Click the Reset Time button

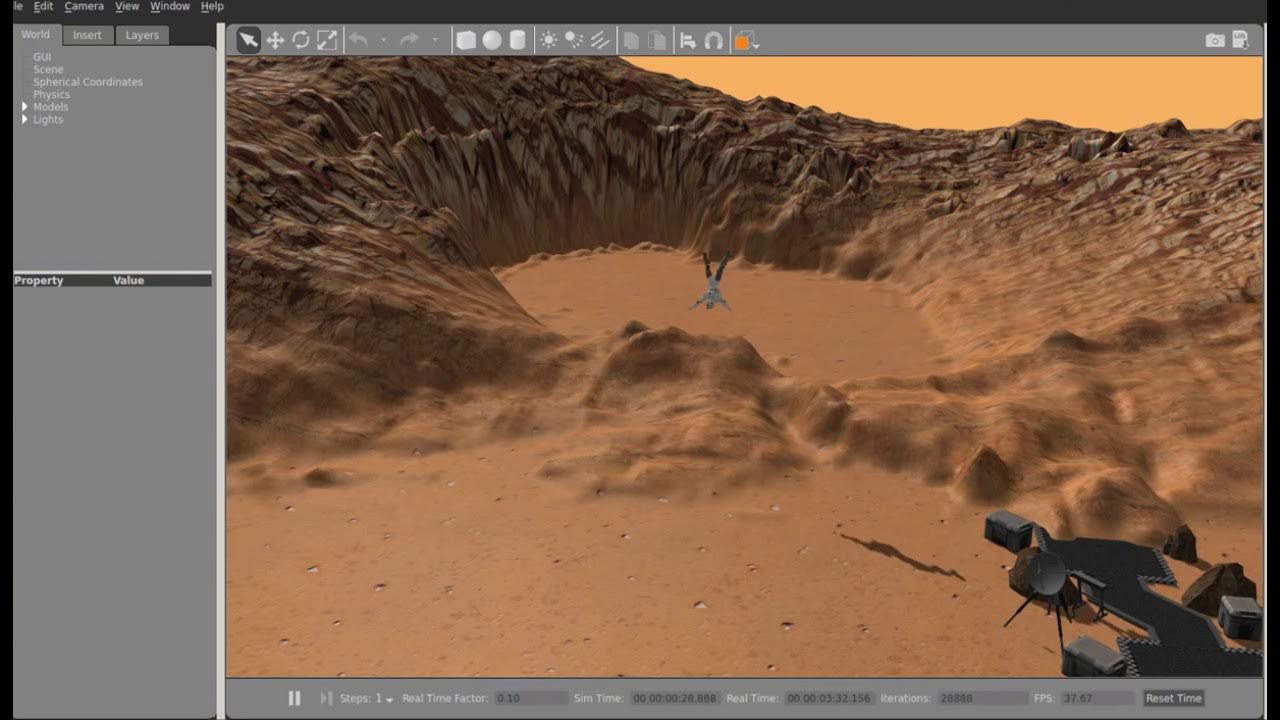(1174, 698)
